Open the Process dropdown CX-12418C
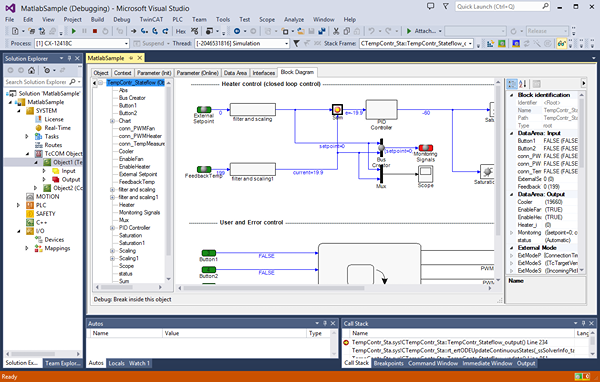 126,44
